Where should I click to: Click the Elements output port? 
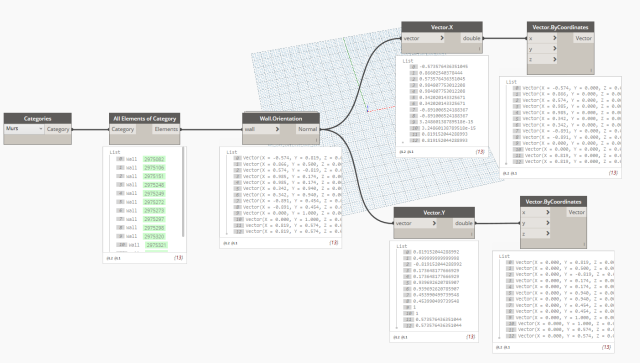pos(166,129)
